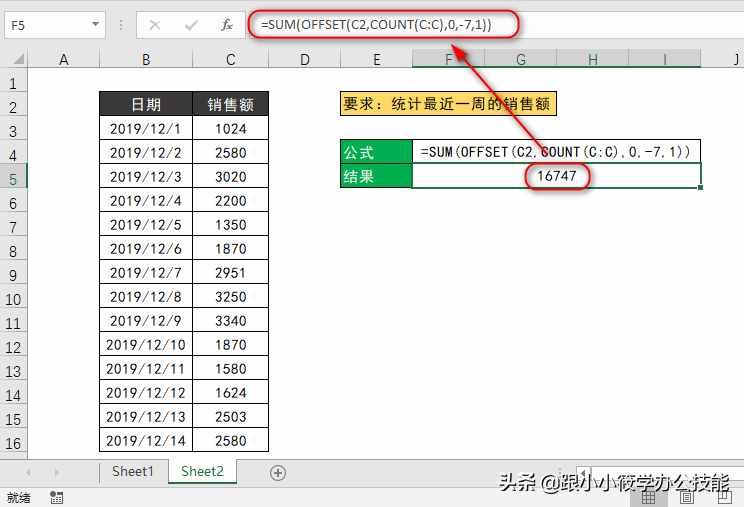This screenshot has height=507, width=744.
Task: Click the formula bar options dots handle
Action: (x=121, y=25)
